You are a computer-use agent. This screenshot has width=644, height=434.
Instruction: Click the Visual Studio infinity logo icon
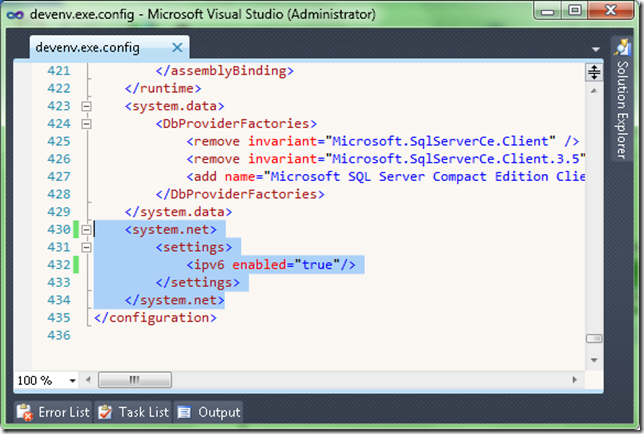click(x=15, y=15)
